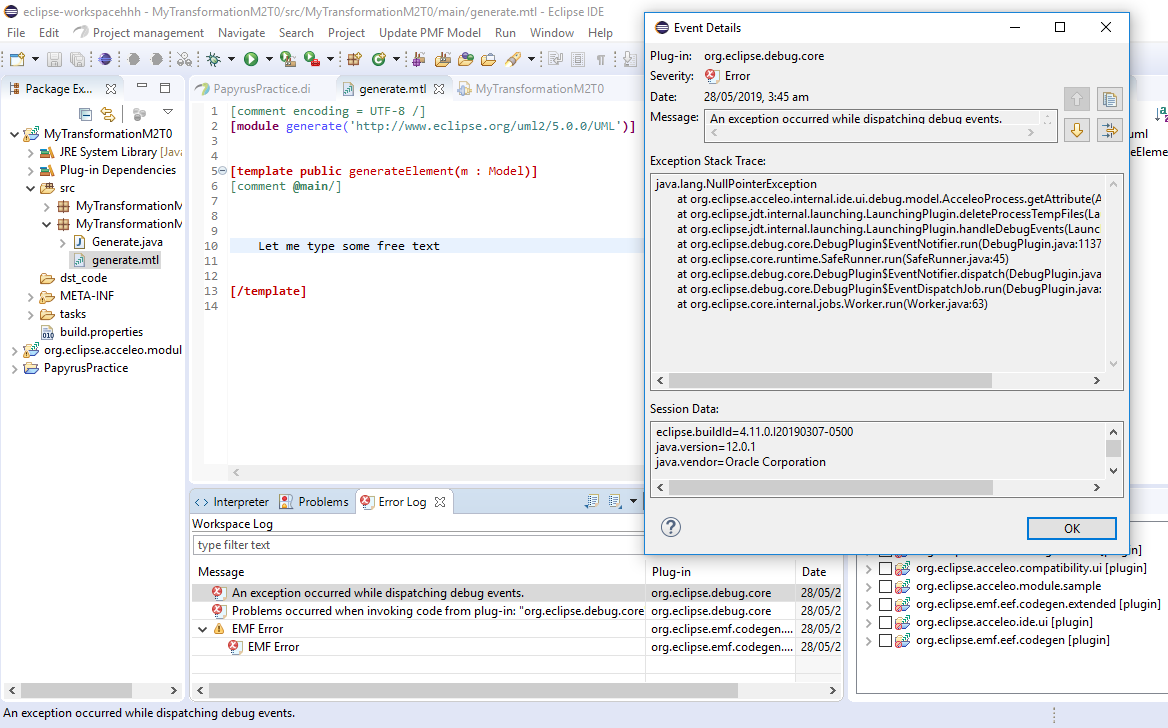Open the File menu

click(16, 33)
